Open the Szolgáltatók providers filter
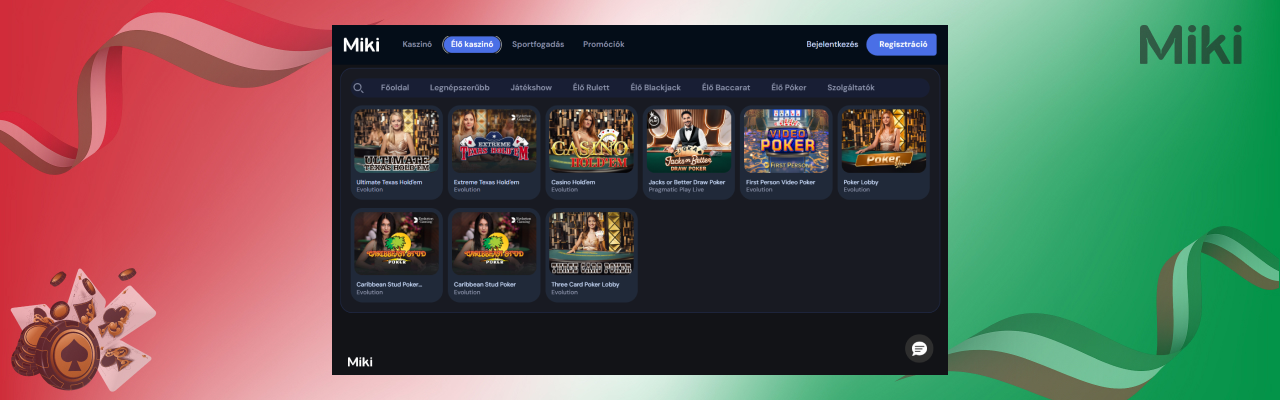This screenshot has height=400, width=1280. (x=851, y=88)
